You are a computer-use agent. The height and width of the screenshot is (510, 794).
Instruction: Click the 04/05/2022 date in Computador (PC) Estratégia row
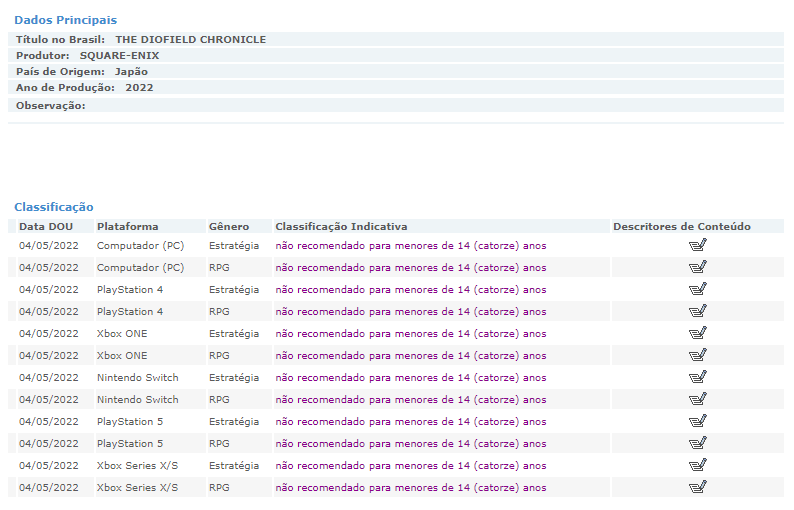point(49,246)
